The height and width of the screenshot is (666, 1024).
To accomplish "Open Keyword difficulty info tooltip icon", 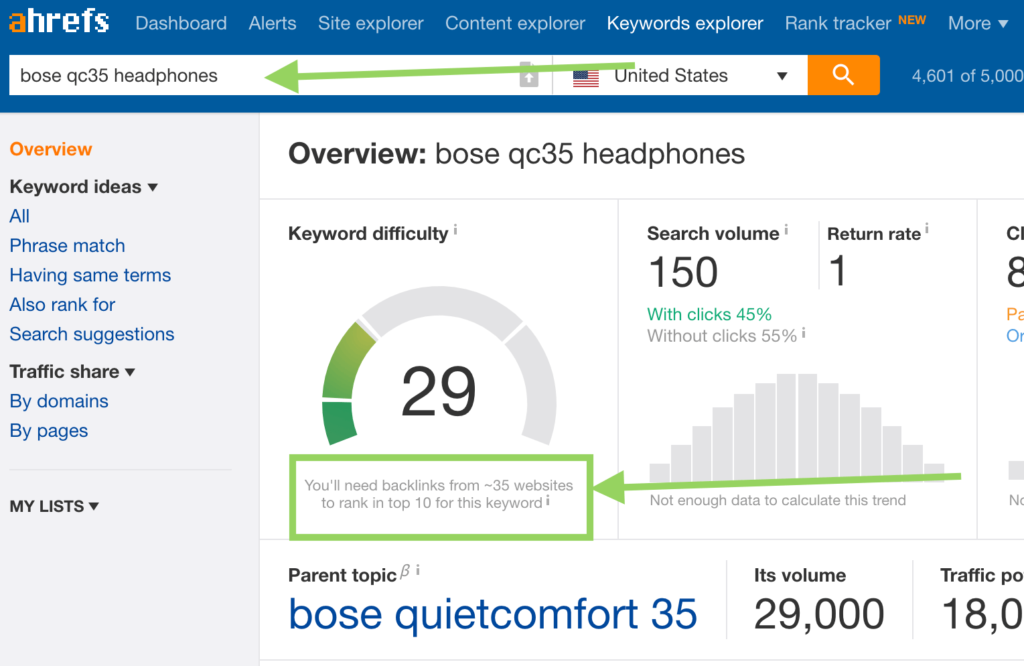I will click(455, 230).
